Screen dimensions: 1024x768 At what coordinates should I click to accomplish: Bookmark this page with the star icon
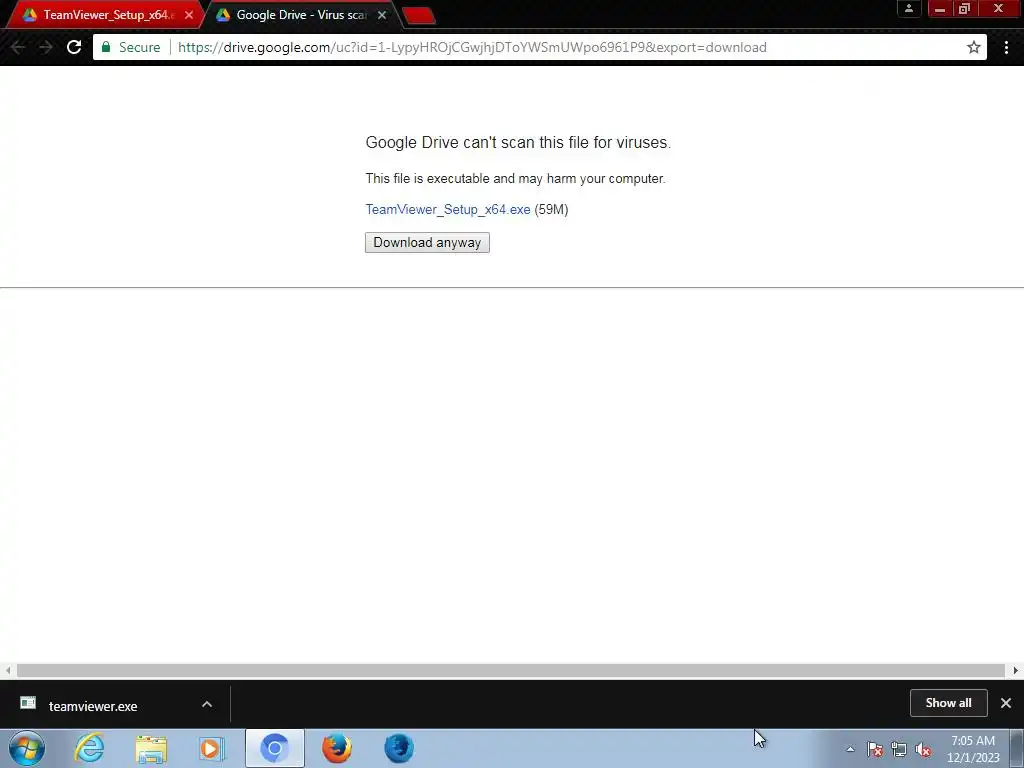(x=974, y=47)
